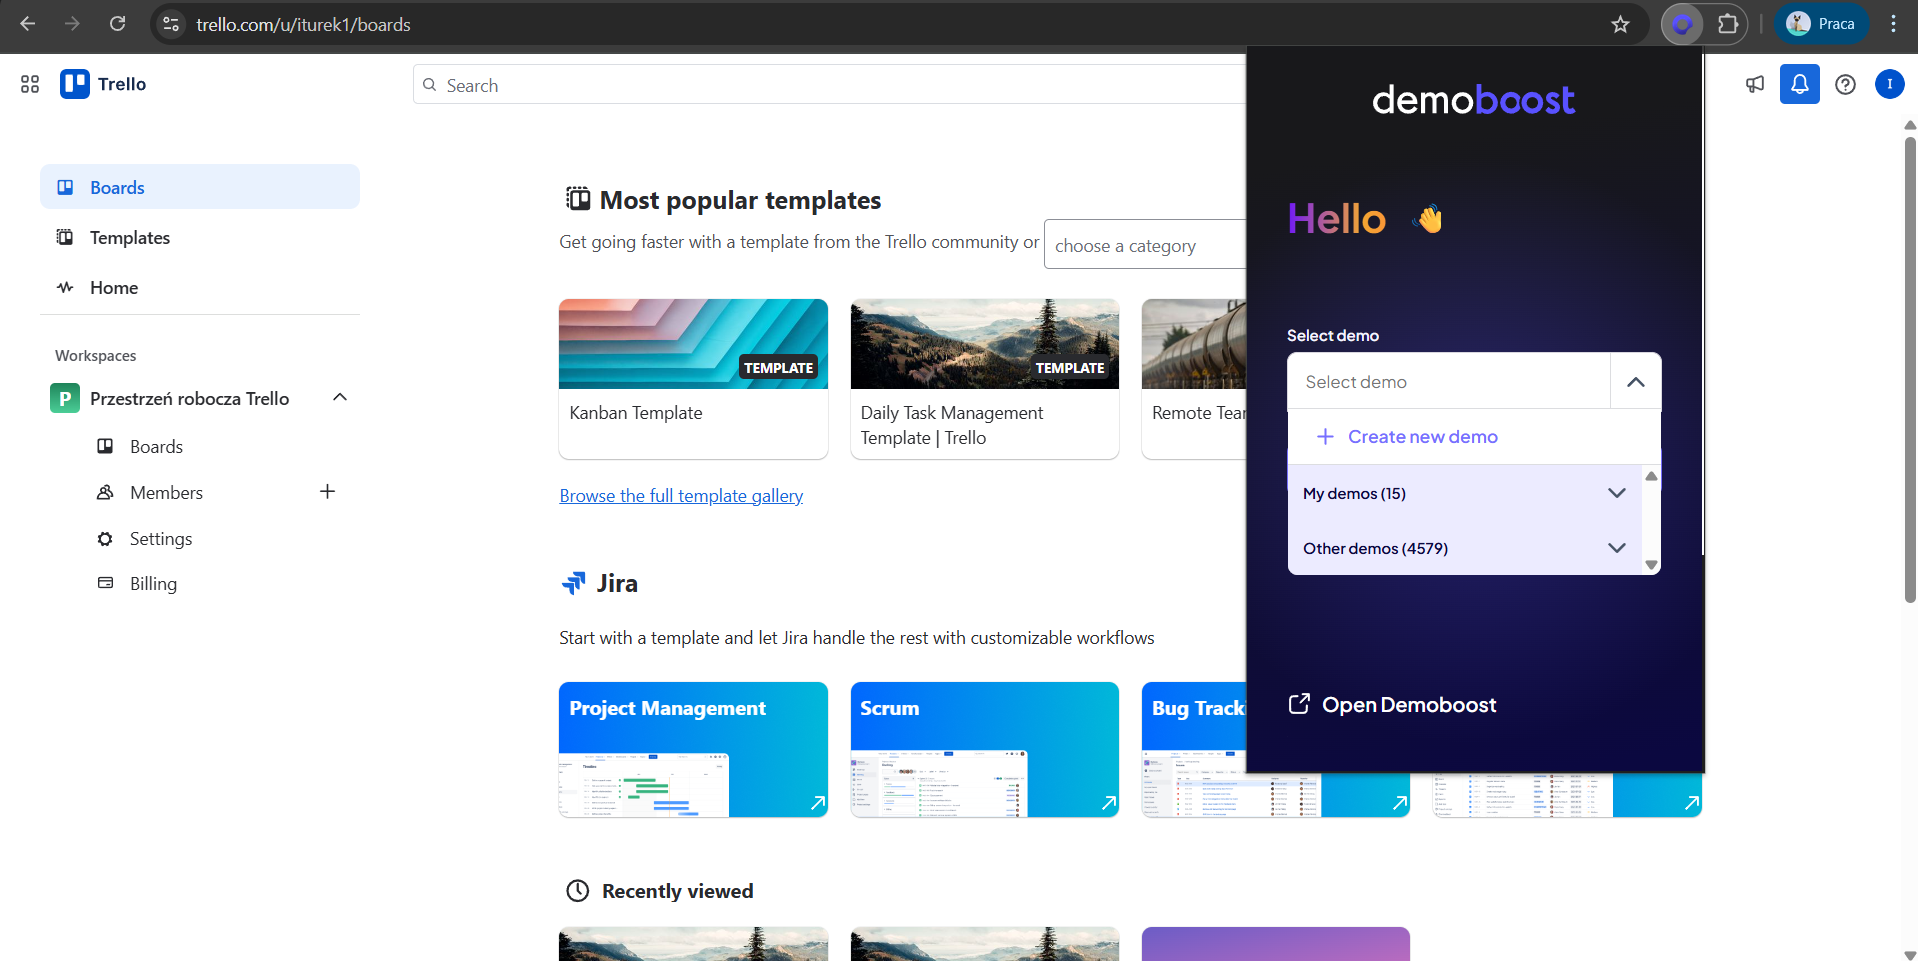The image size is (1918, 961).
Task: Open the help question mark icon
Action: pyautogui.click(x=1845, y=84)
